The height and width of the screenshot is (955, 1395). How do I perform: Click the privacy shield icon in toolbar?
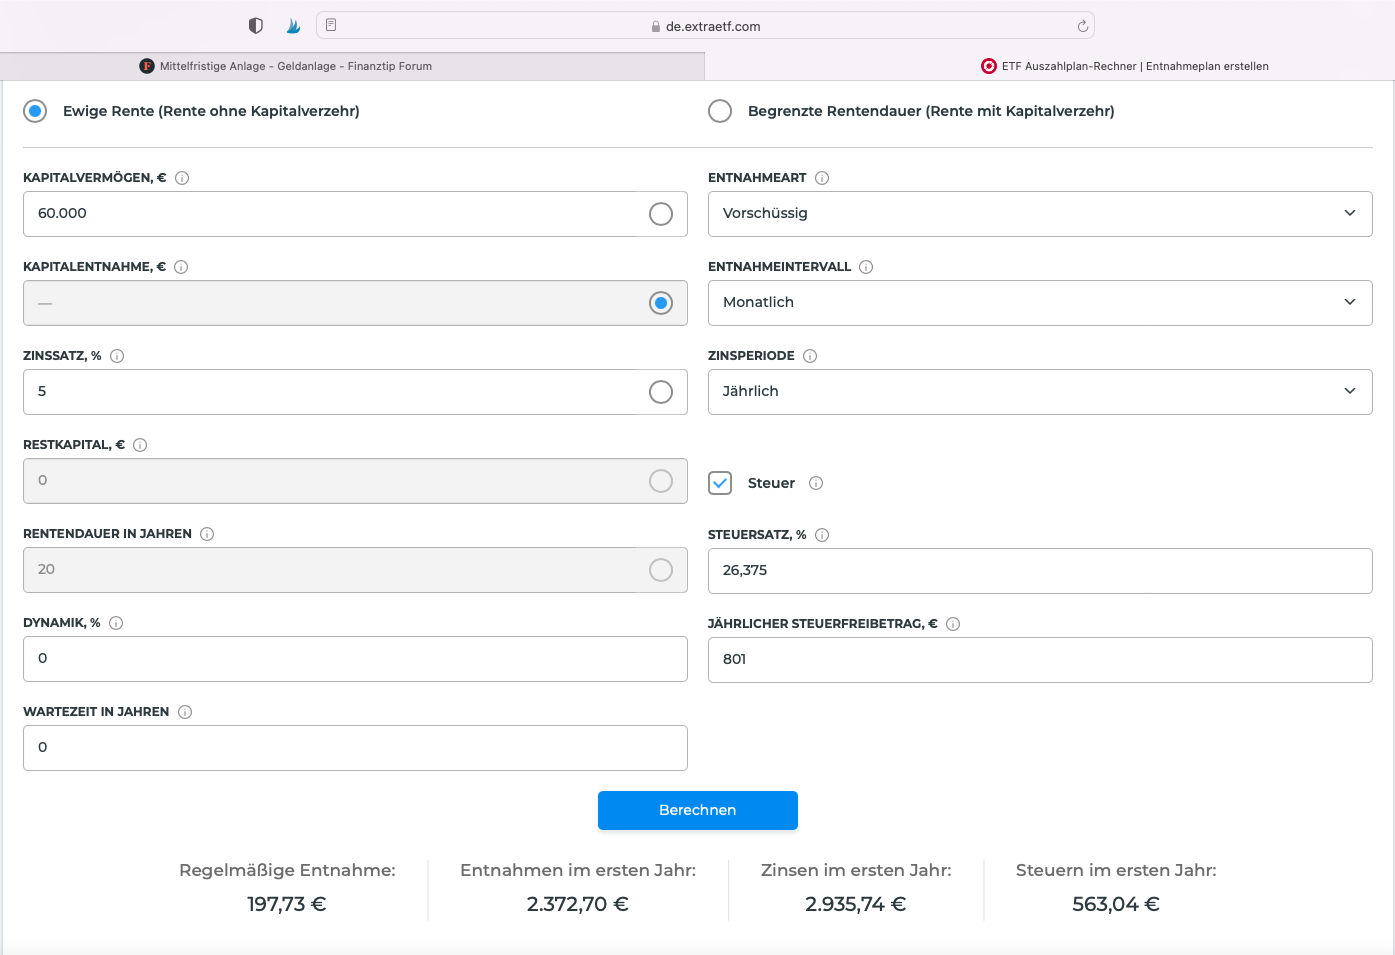(256, 26)
